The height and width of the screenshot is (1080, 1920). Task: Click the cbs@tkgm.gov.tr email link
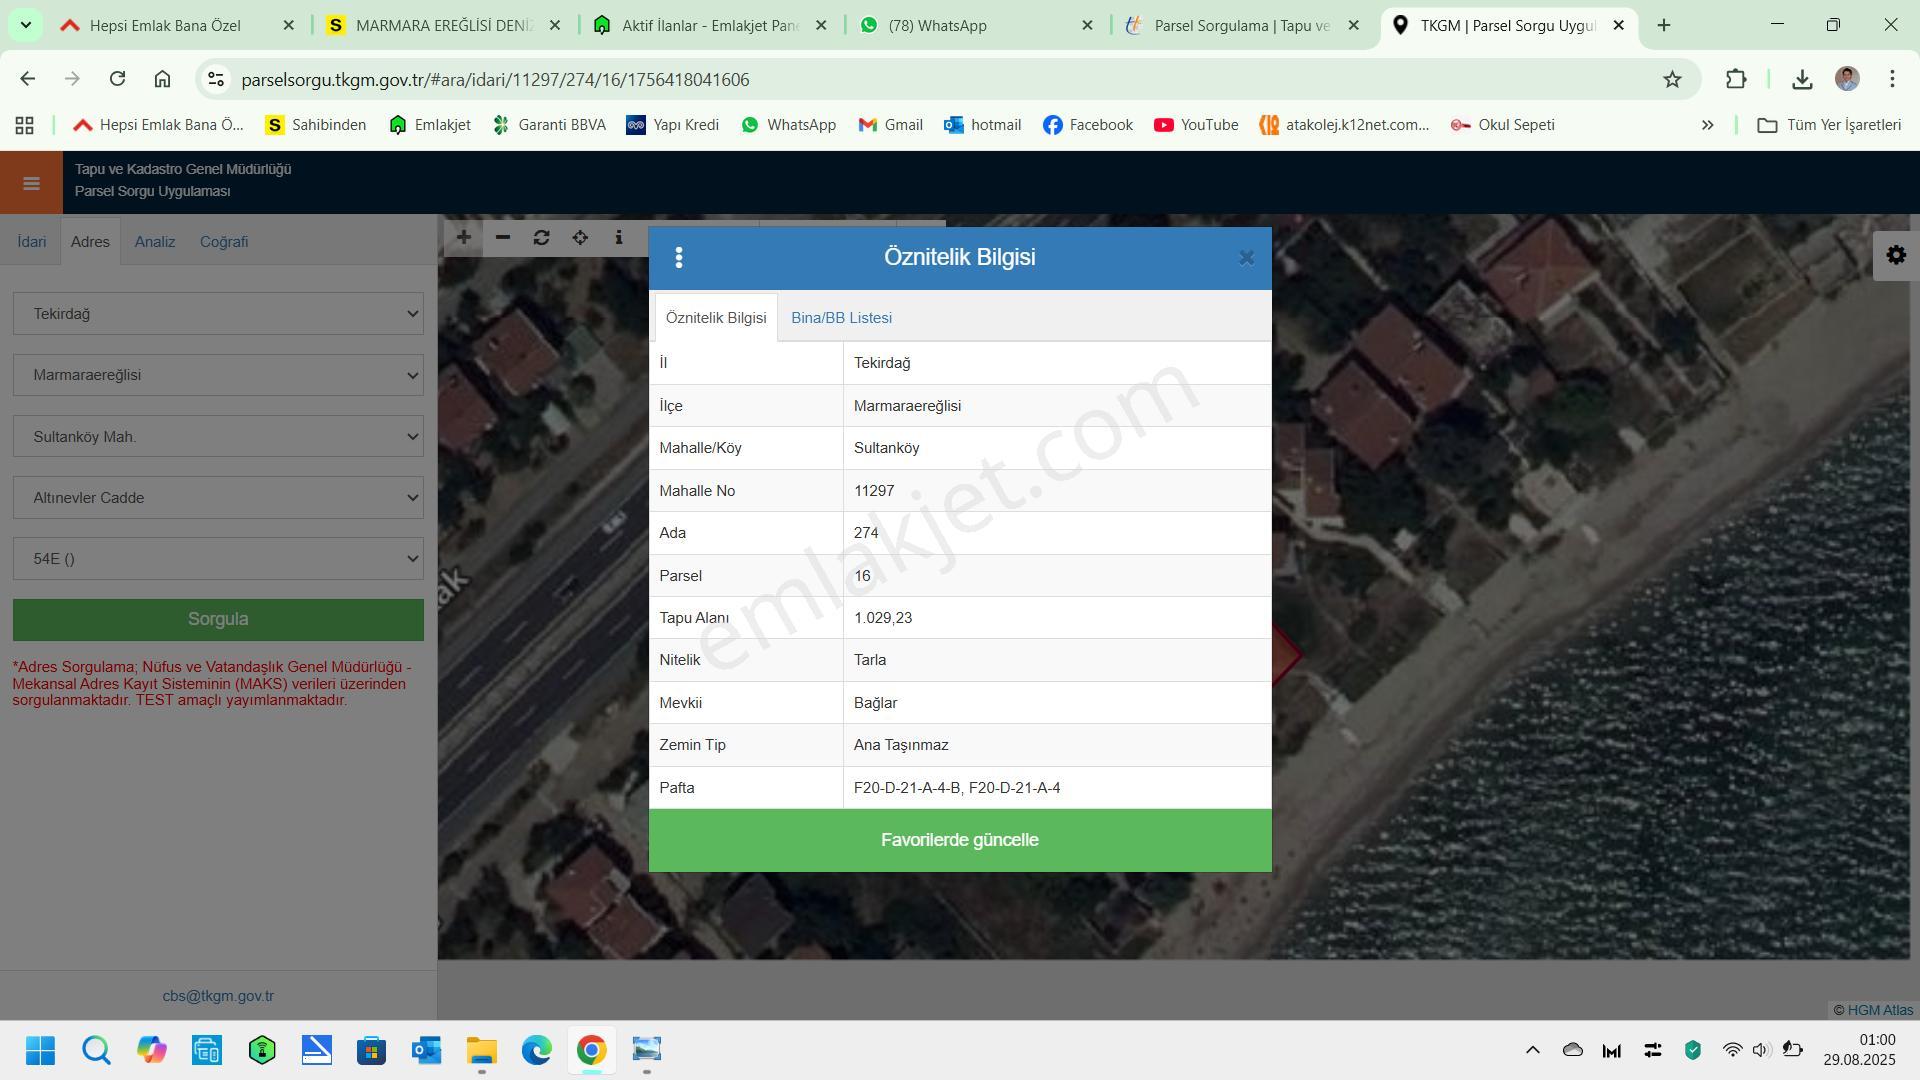[218, 996]
